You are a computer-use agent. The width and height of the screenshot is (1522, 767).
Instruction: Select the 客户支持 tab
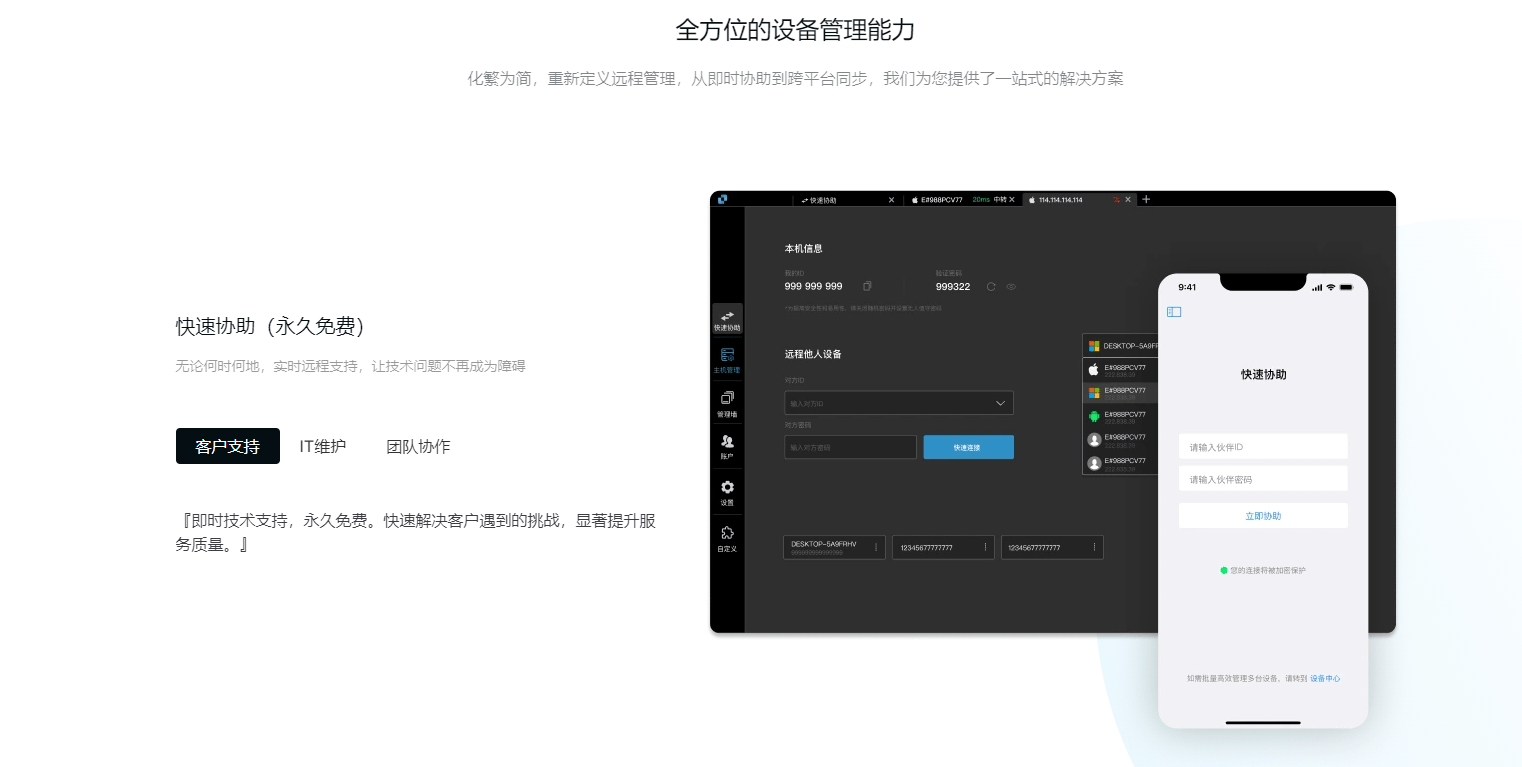[x=228, y=446]
